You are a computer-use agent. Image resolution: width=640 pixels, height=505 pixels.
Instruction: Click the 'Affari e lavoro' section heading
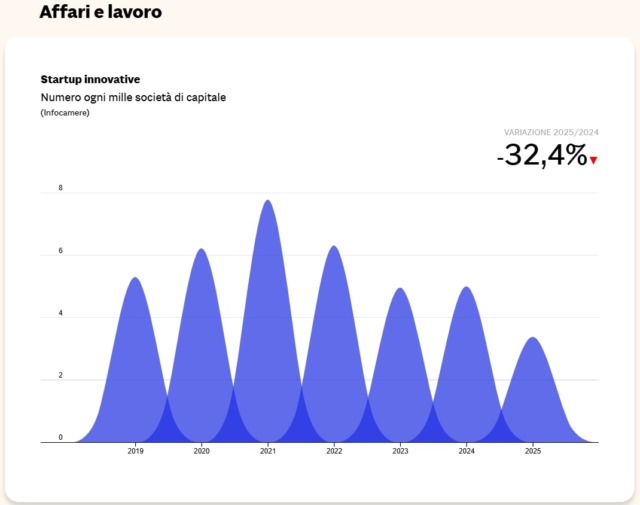tap(100, 13)
